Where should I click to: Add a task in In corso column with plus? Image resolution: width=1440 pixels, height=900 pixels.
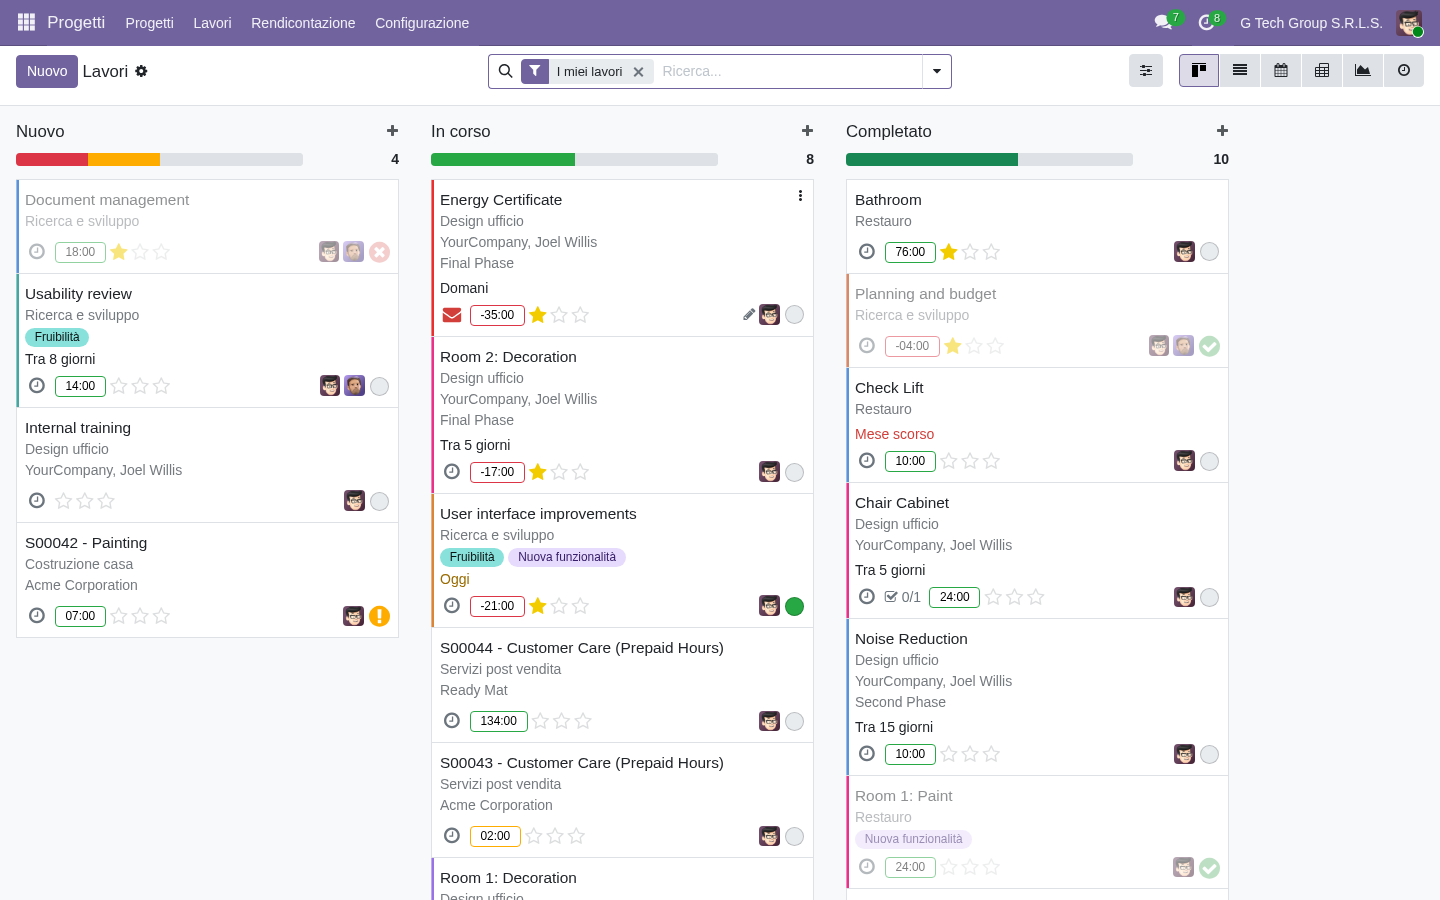pos(808,131)
